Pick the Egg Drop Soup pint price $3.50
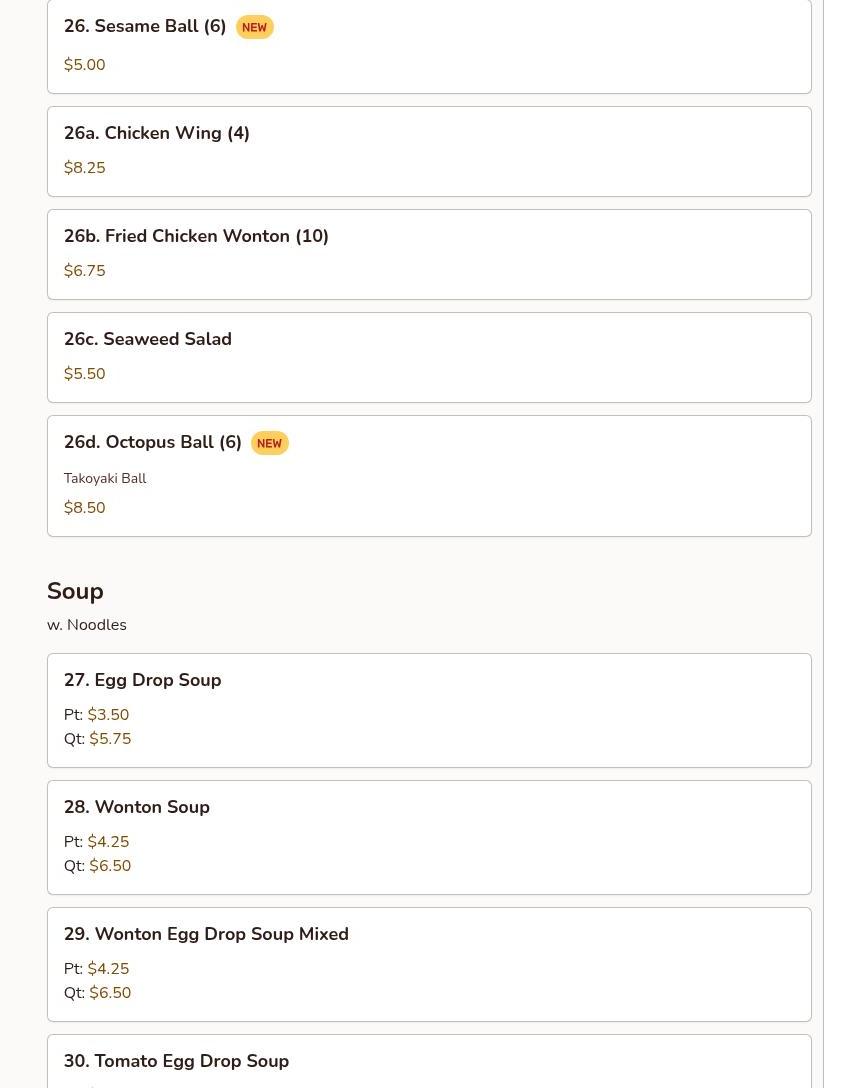This screenshot has width=844, height=1088. point(108,715)
